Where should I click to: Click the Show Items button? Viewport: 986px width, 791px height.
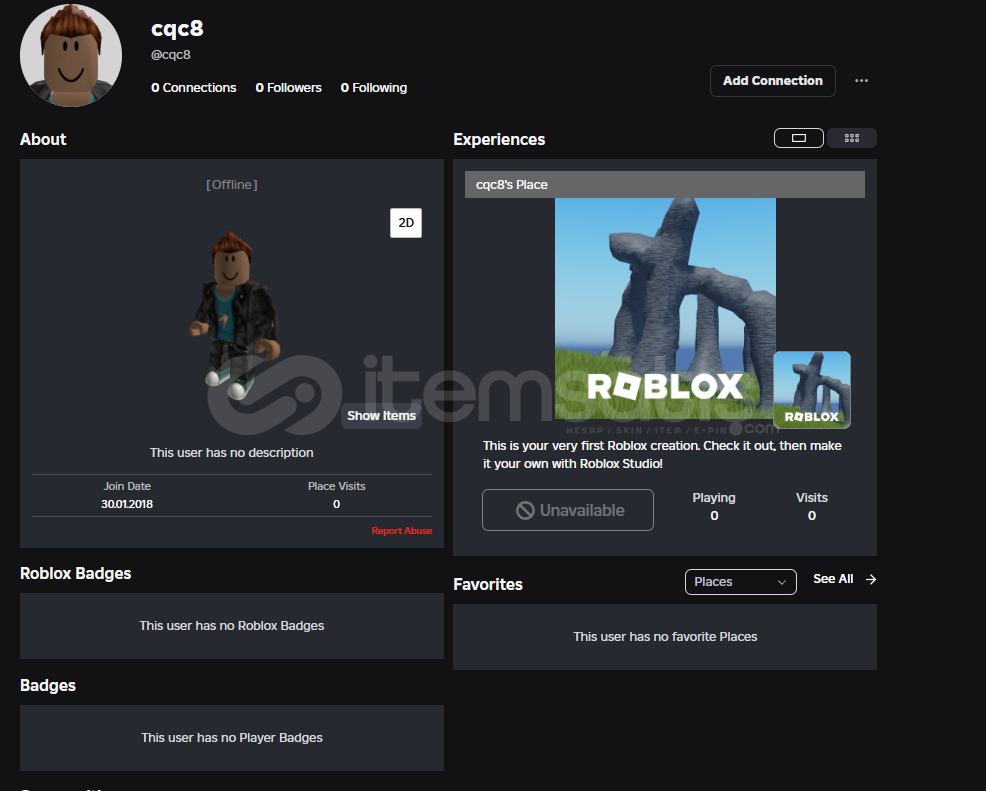coord(381,416)
